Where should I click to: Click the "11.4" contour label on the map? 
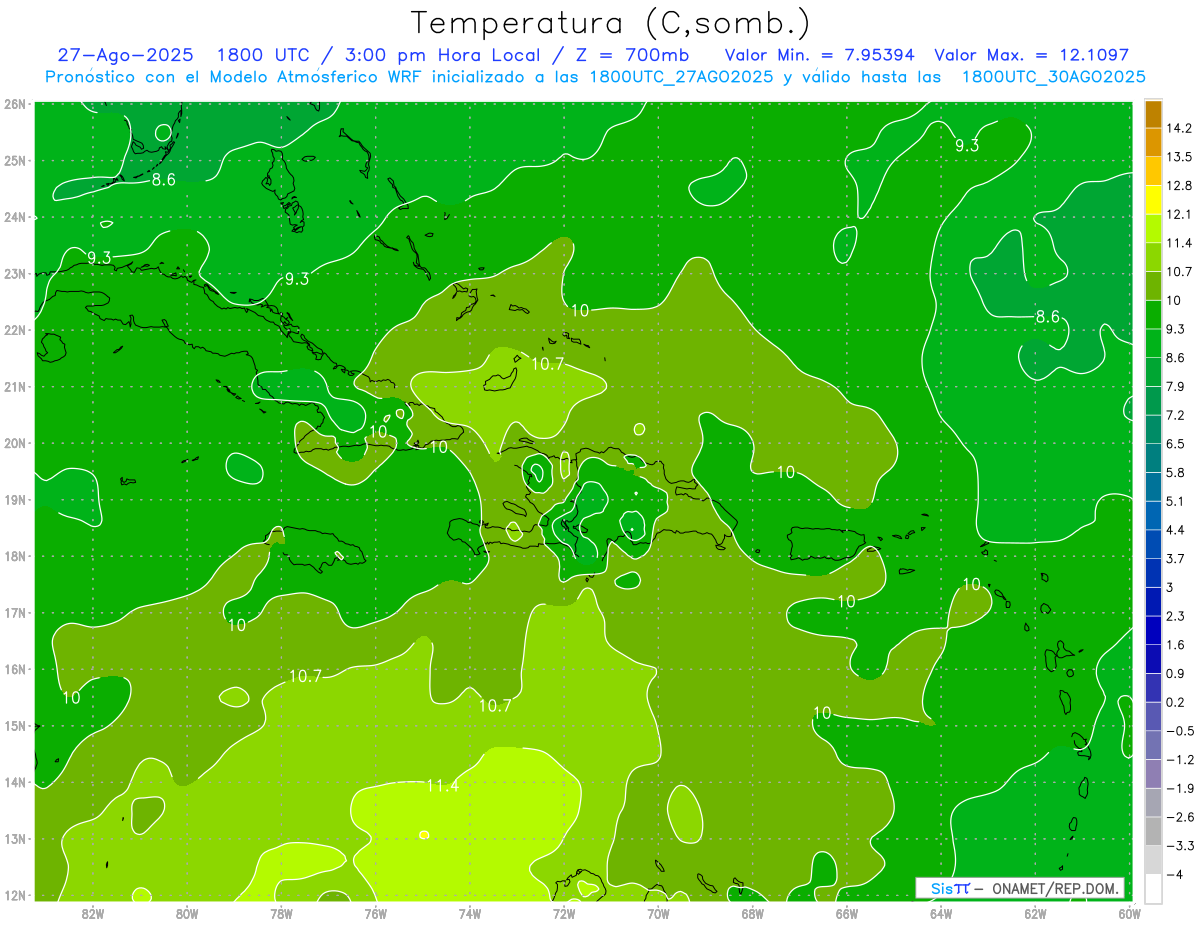tap(441, 786)
